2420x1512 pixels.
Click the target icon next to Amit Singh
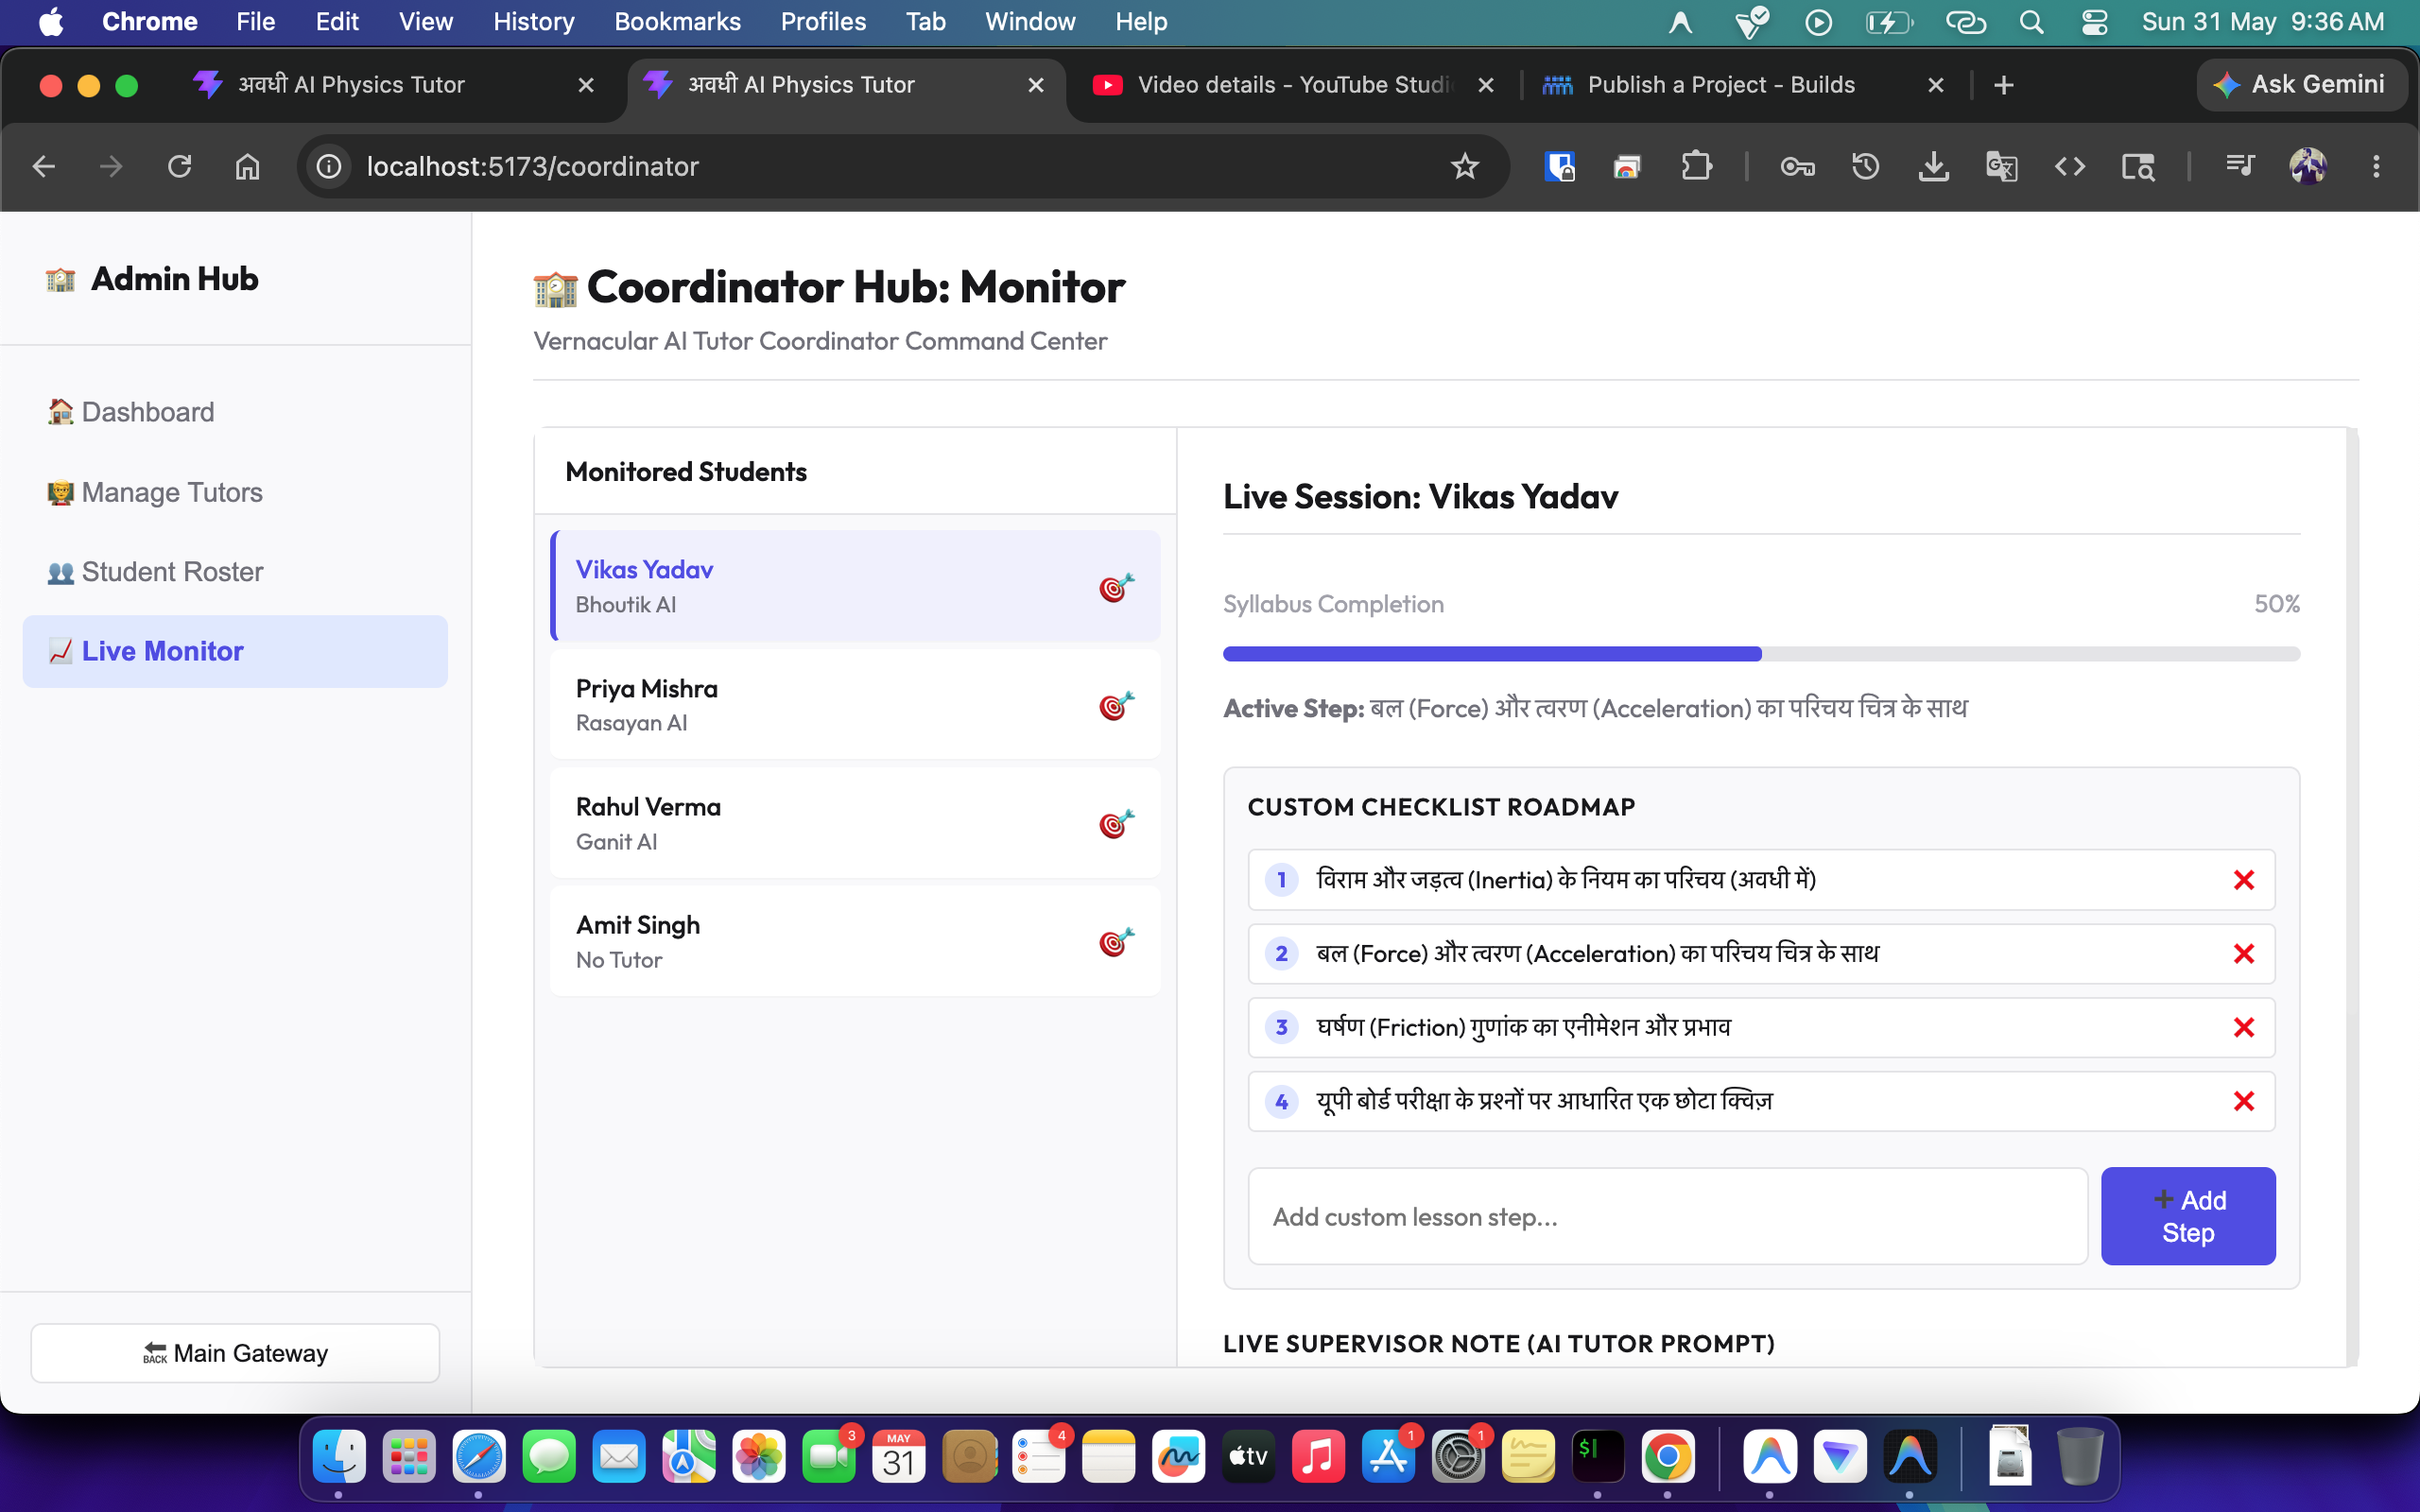1116,942
